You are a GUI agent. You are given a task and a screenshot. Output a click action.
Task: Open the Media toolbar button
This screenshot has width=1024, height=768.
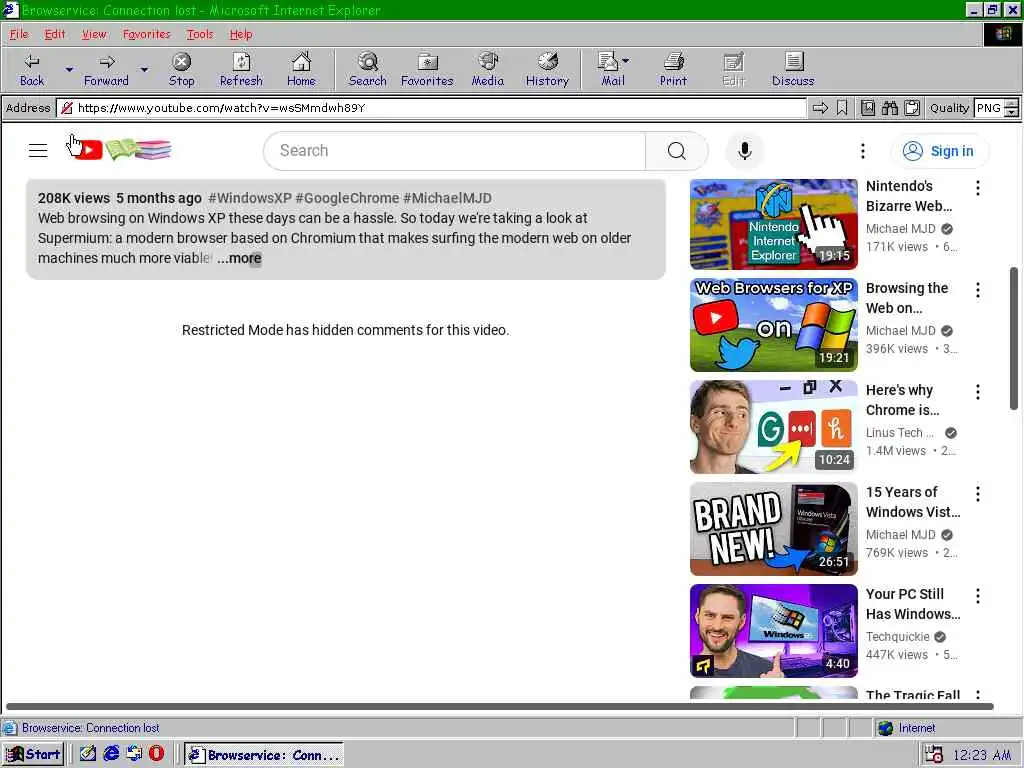488,70
